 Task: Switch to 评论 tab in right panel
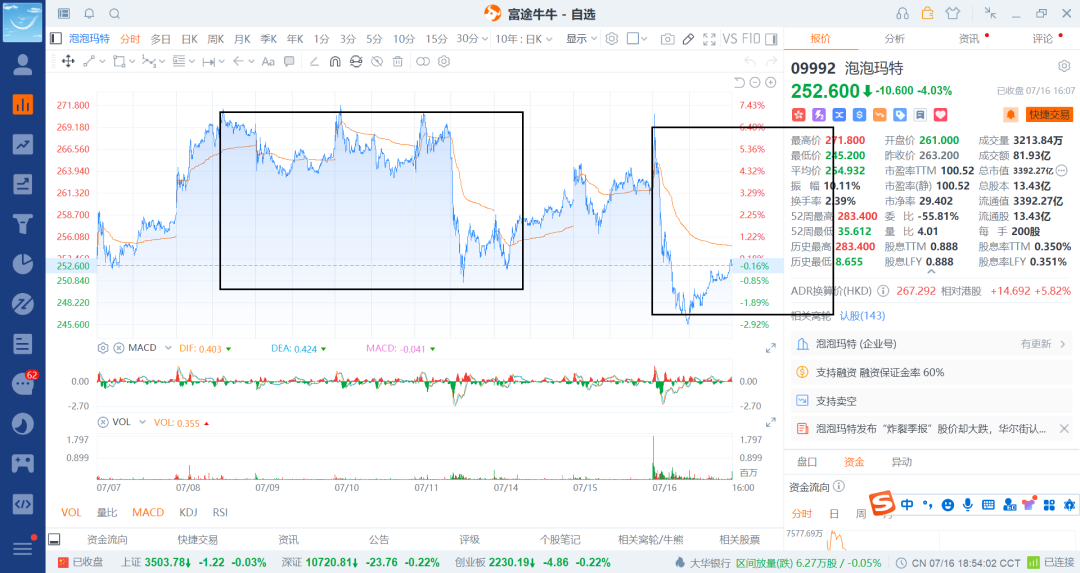(1042, 39)
